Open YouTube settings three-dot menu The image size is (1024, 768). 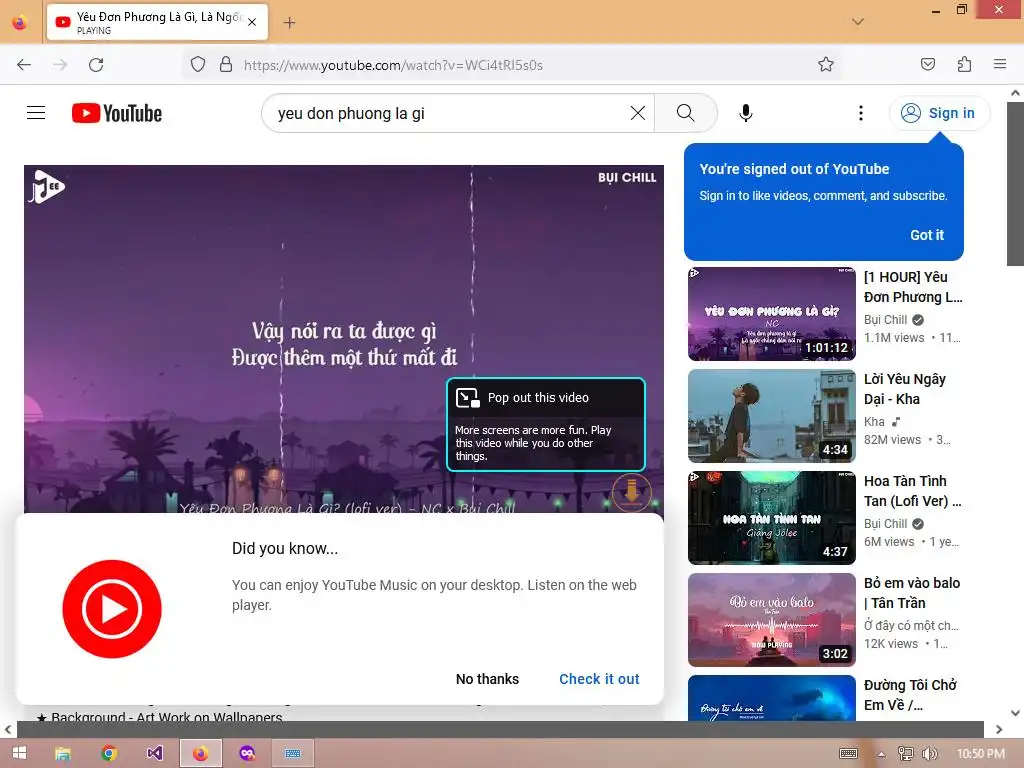point(861,113)
